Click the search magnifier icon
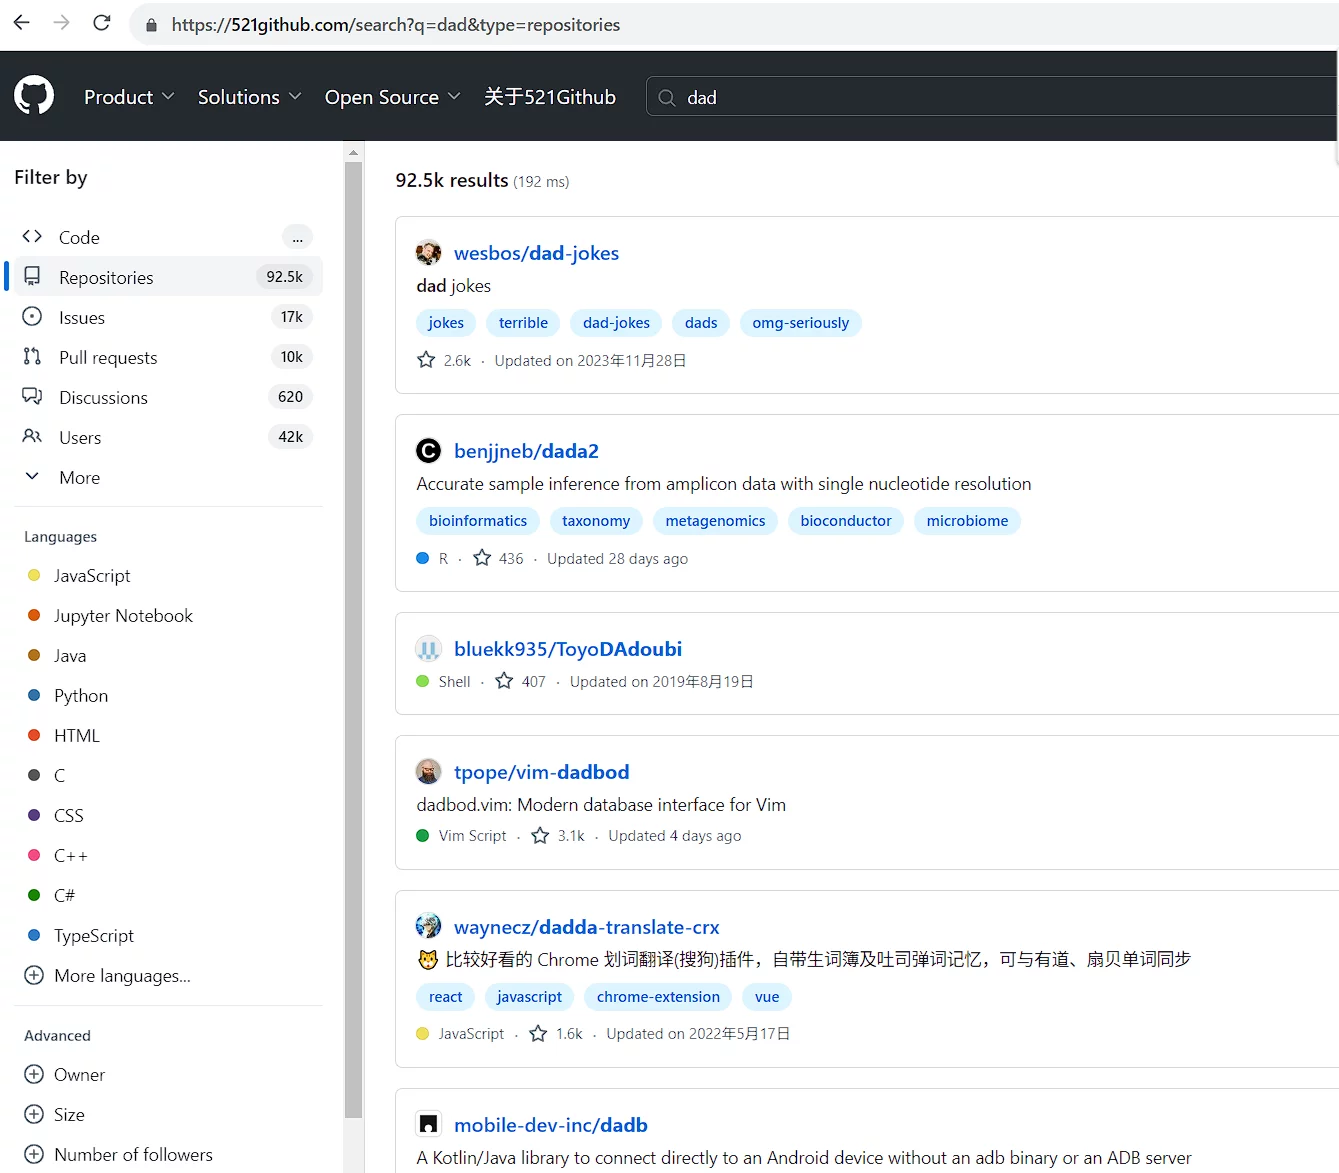The height and width of the screenshot is (1173, 1339). (667, 98)
